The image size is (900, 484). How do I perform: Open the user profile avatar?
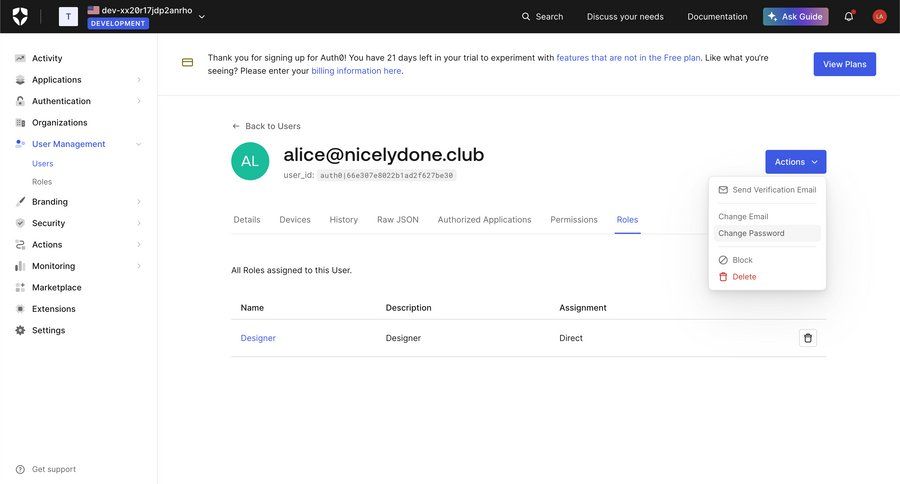[x=879, y=17]
